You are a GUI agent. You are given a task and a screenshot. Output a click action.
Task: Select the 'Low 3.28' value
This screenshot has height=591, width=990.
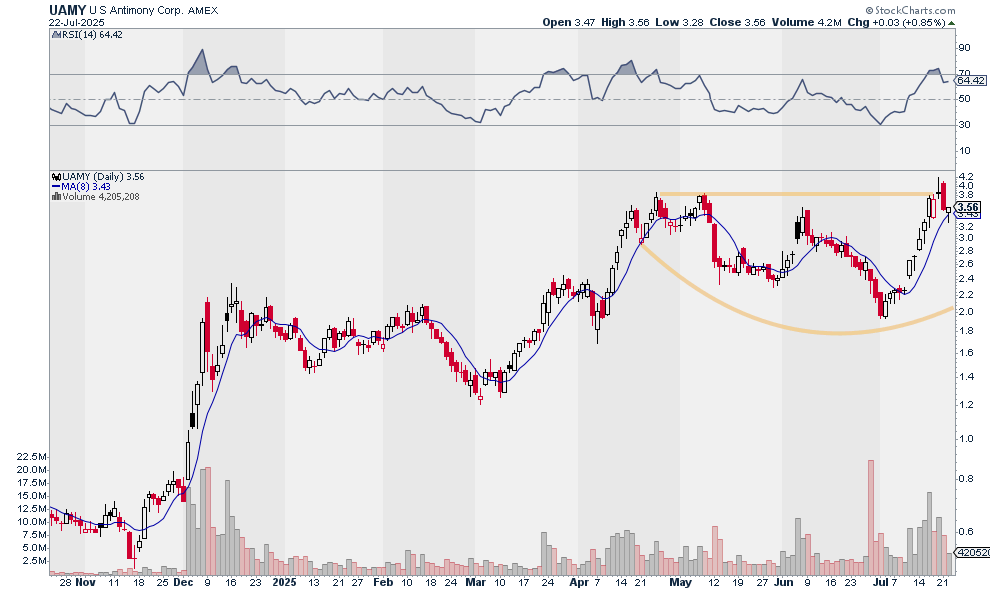679,22
